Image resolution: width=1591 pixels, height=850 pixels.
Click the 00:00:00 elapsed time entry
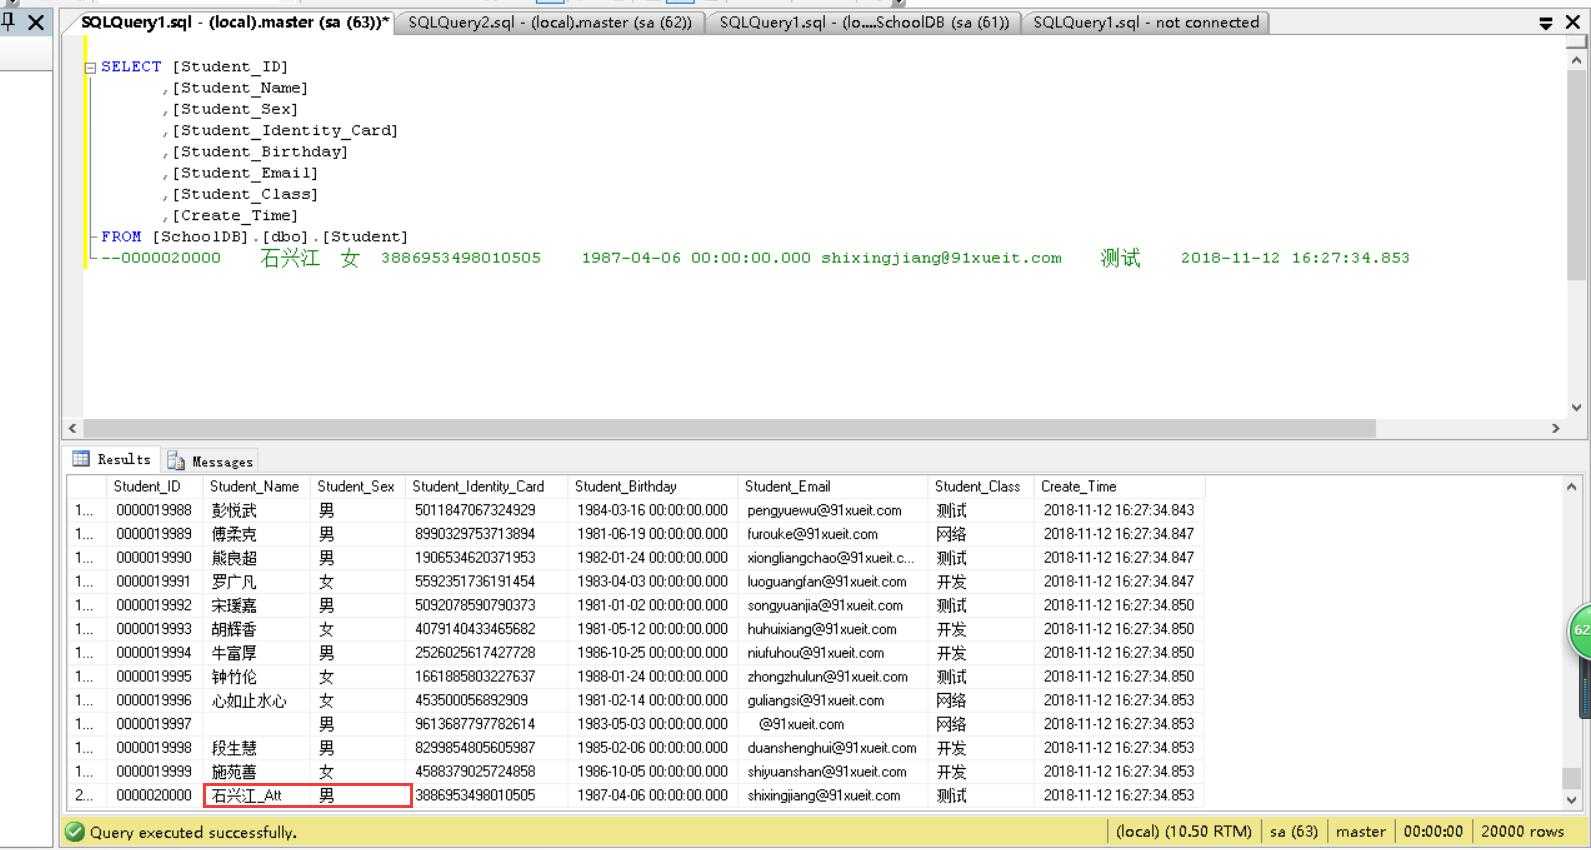[1433, 832]
